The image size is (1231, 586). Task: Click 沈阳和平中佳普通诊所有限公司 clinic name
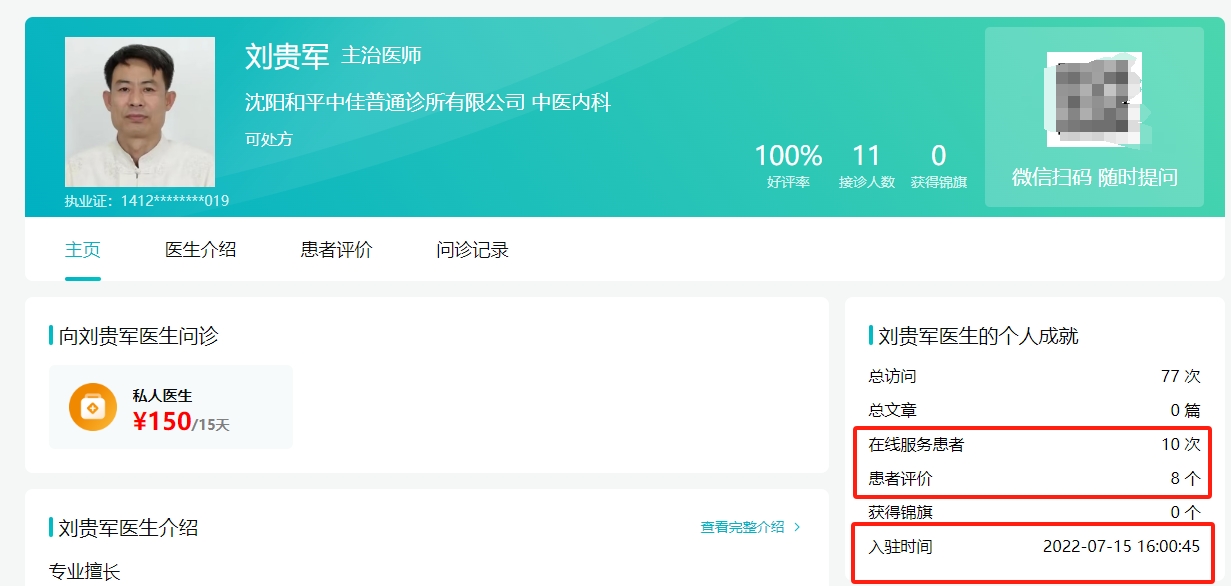pyautogui.click(x=385, y=102)
